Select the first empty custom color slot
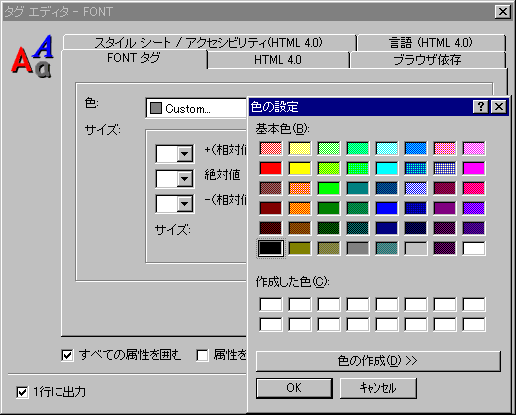This screenshot has height=415, width=516. pos(271,304)
